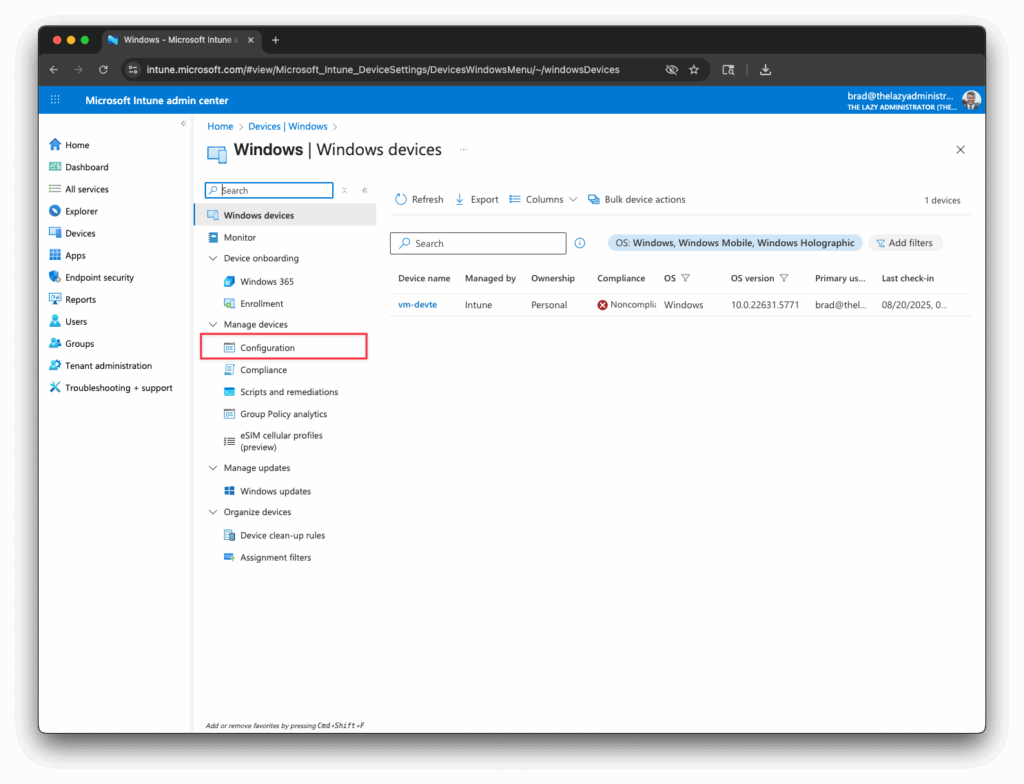The height and width of the screenshot is (784, 1024).
Task: Click inside the device search field
Action: click(478, 243)
